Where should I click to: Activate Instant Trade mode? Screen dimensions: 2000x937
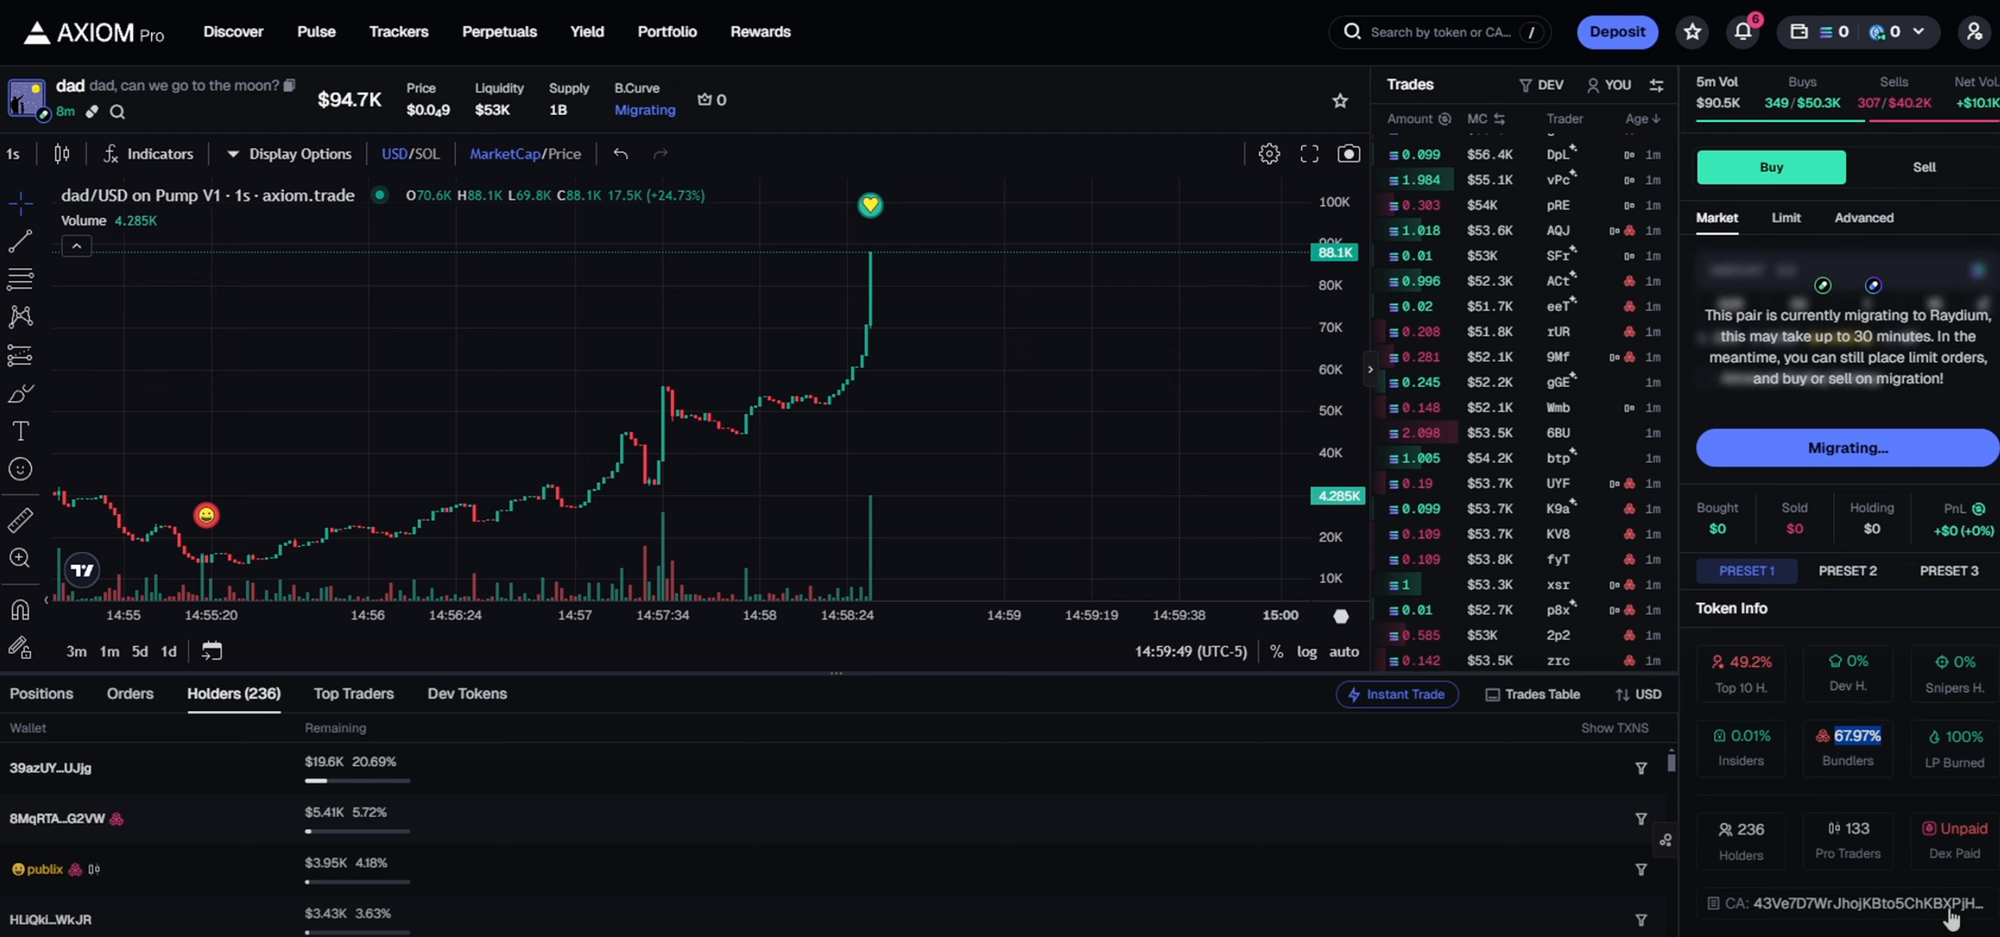1397,694
